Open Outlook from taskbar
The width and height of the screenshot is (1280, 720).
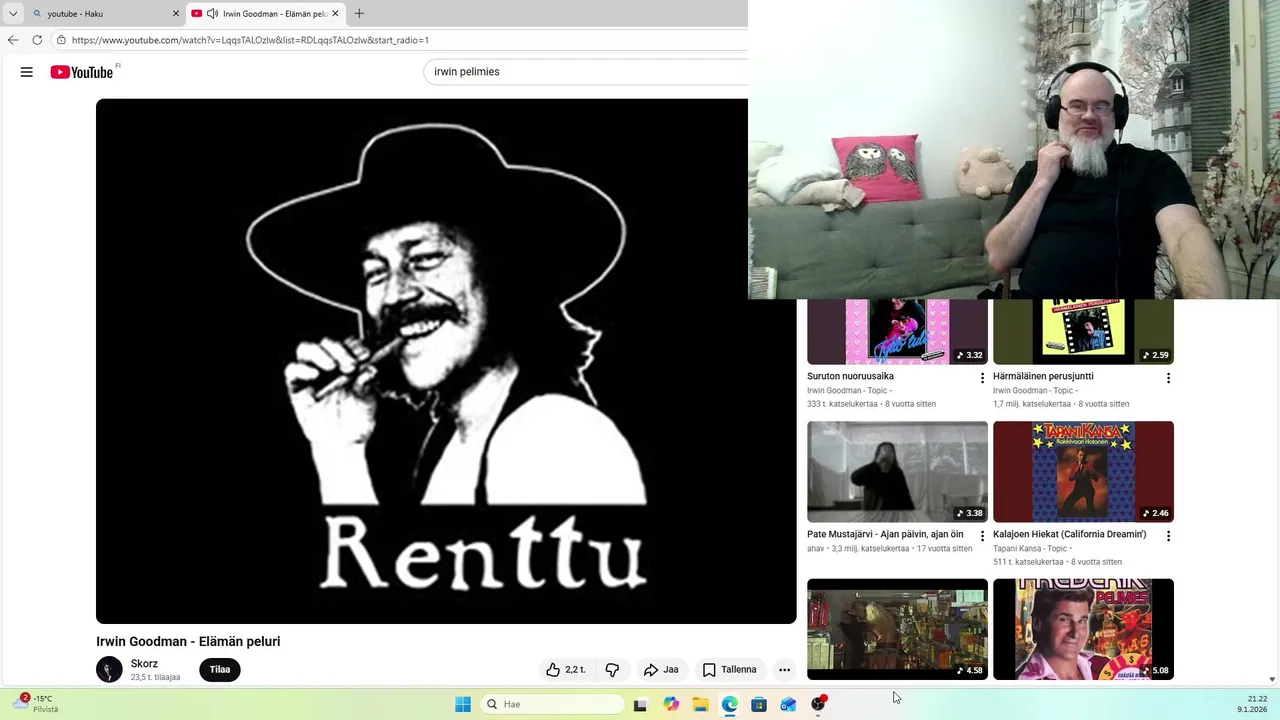click(789, 704)
